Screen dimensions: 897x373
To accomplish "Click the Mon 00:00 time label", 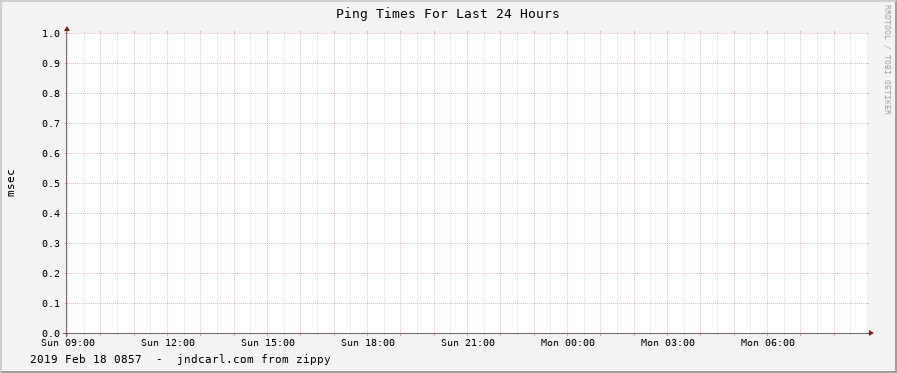I will (567, 343).
